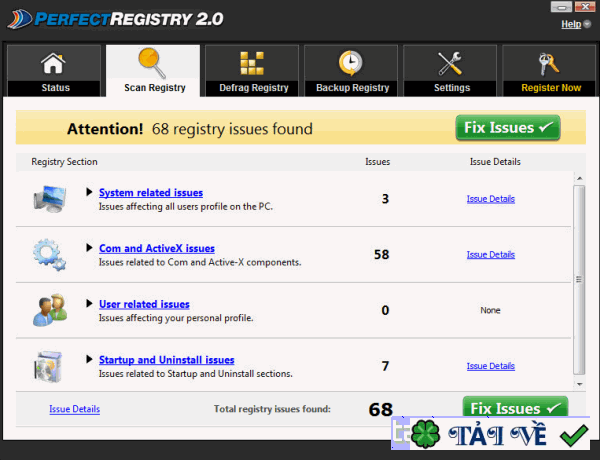Viewport: 600px width, 460px height.
Task: Click the Com and ActiveX gears icon
Action: click(49, 254)
